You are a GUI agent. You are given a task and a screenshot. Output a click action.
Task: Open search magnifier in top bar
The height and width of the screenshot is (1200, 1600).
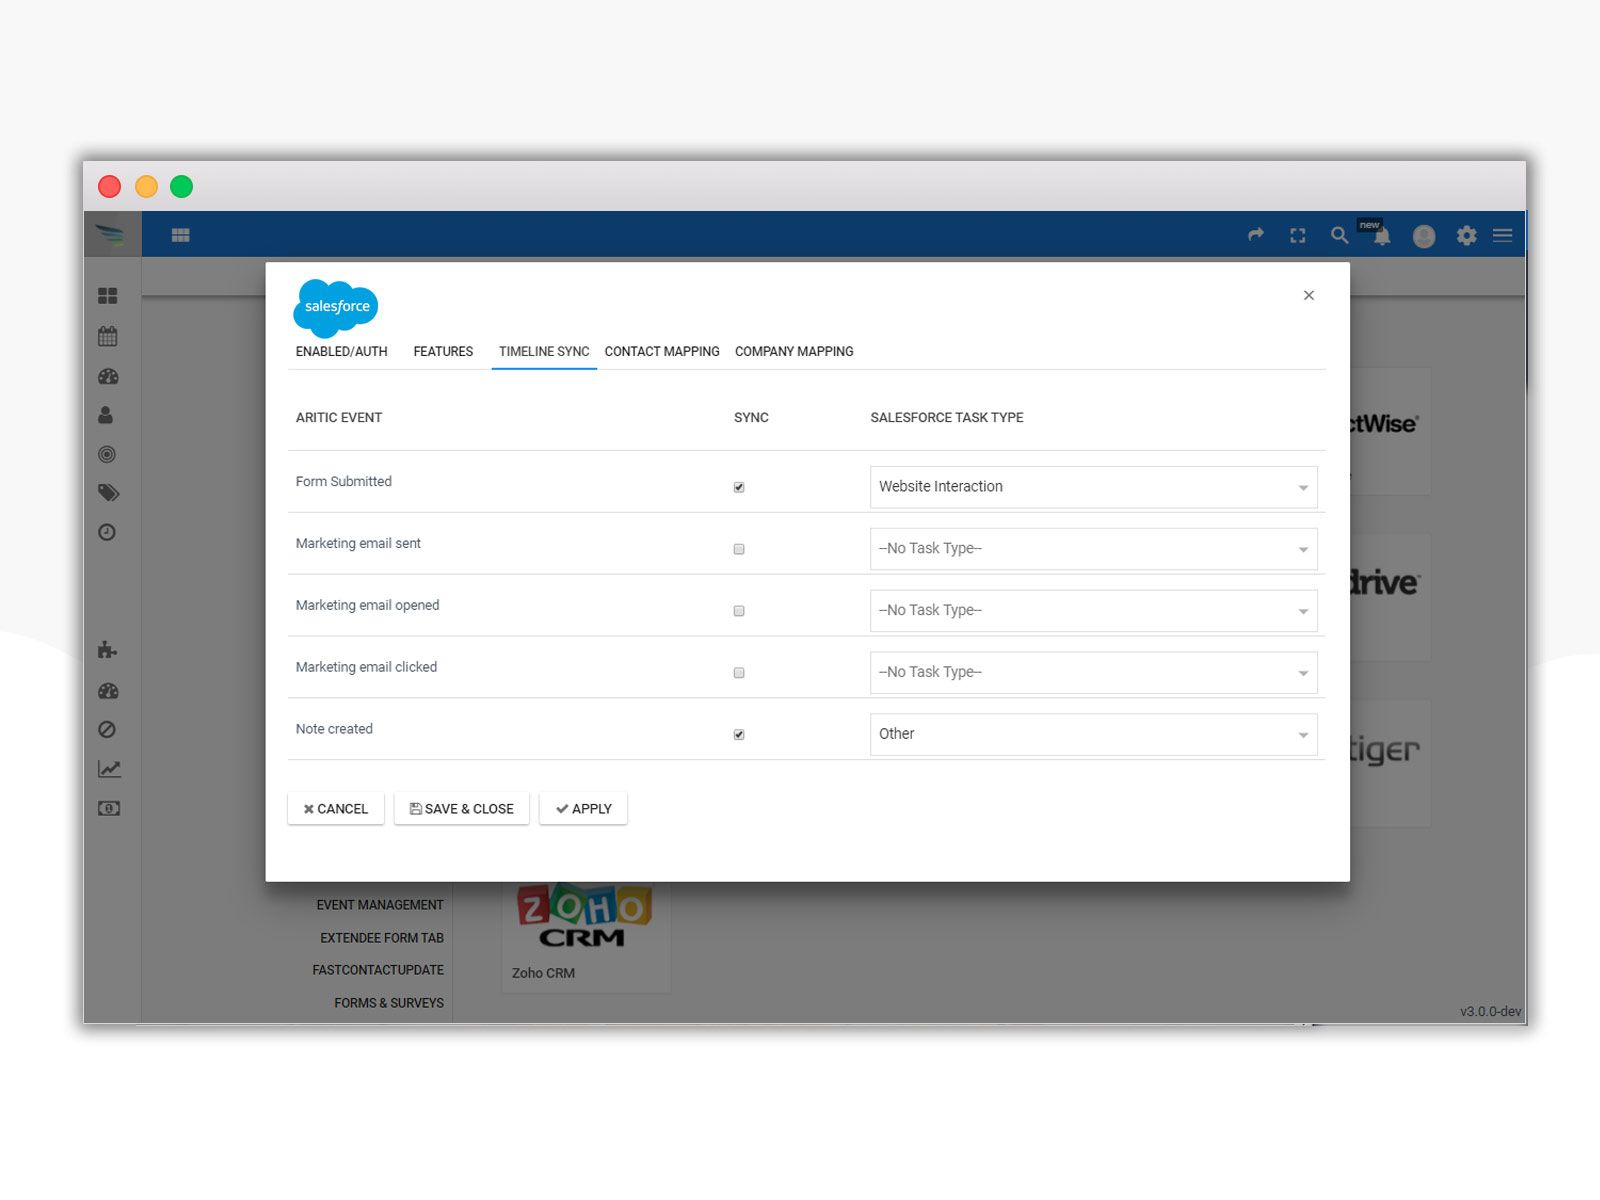(1339, 235)
